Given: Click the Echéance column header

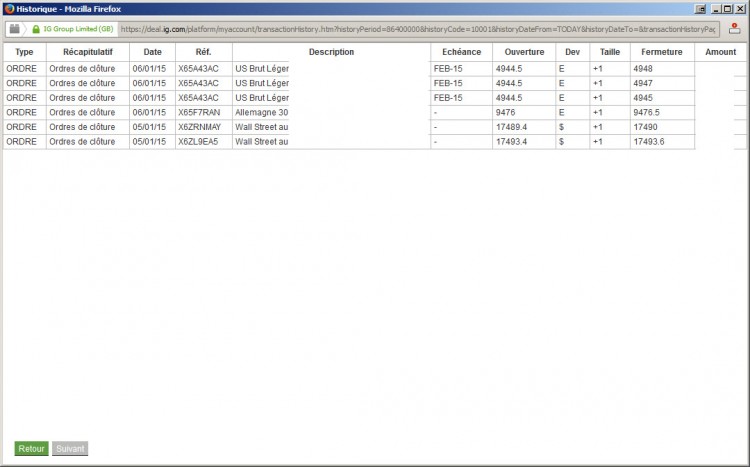Looking at the screenshot, I should point(461,52).
